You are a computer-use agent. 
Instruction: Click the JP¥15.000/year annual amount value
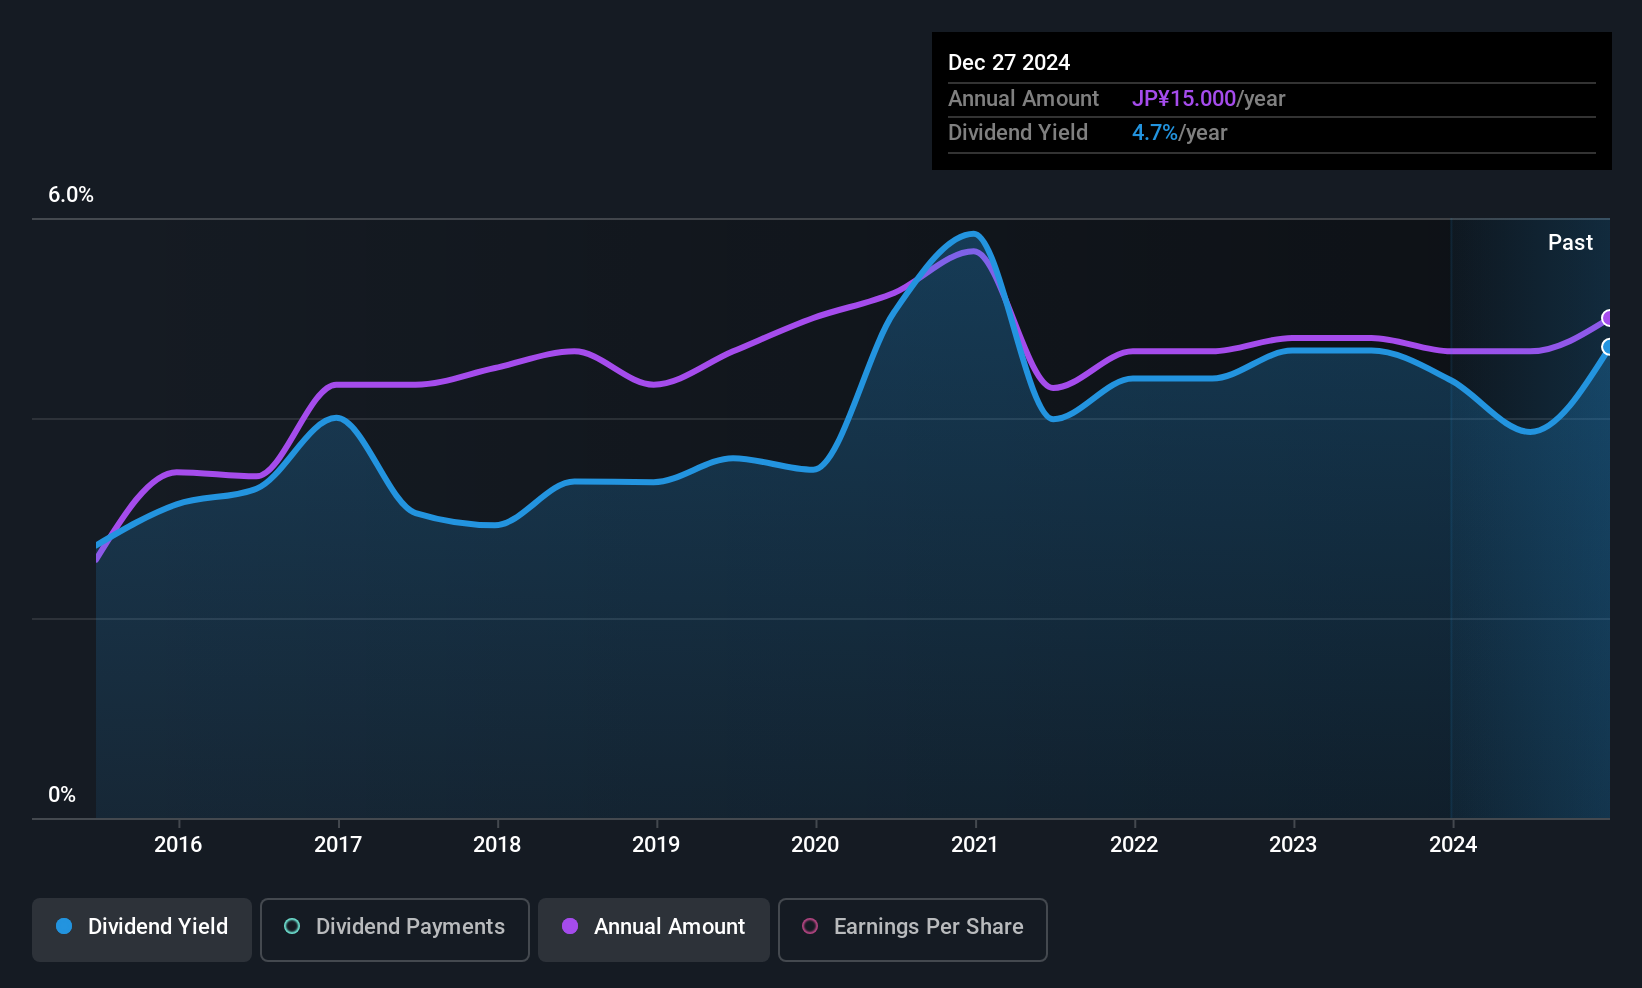point(1209,99)
